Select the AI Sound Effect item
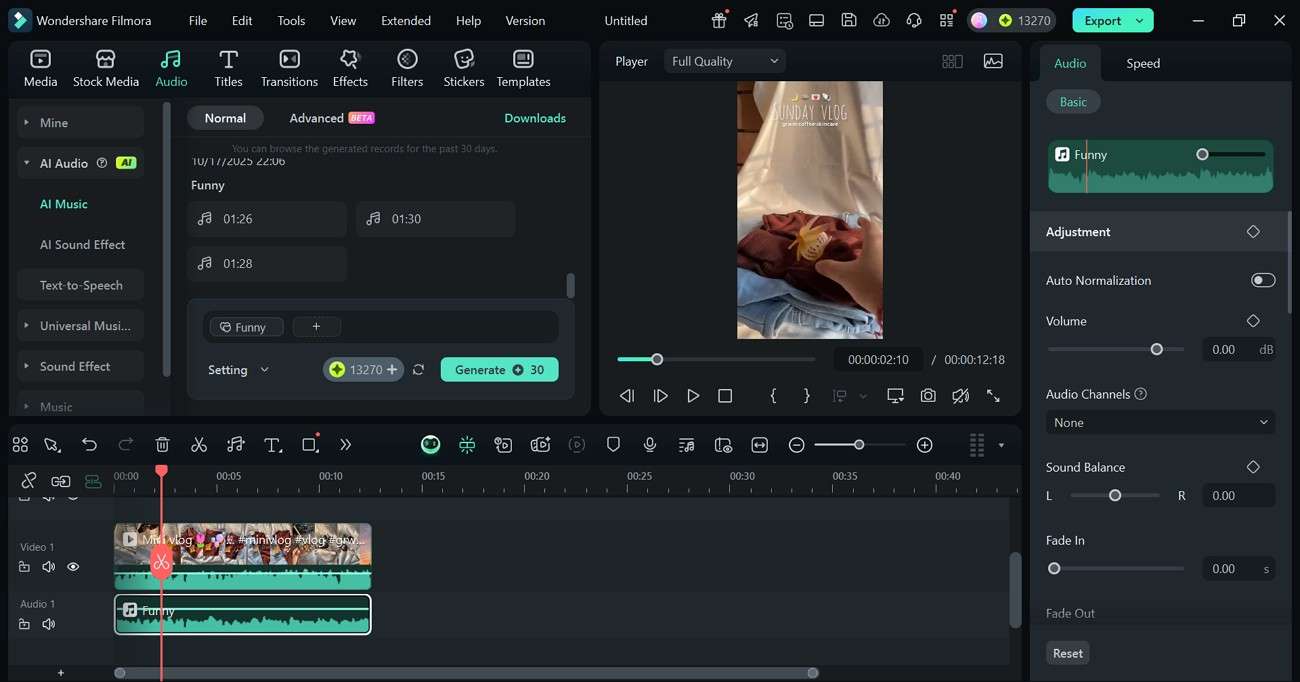 pyautogui.click(x=82, y=245)
